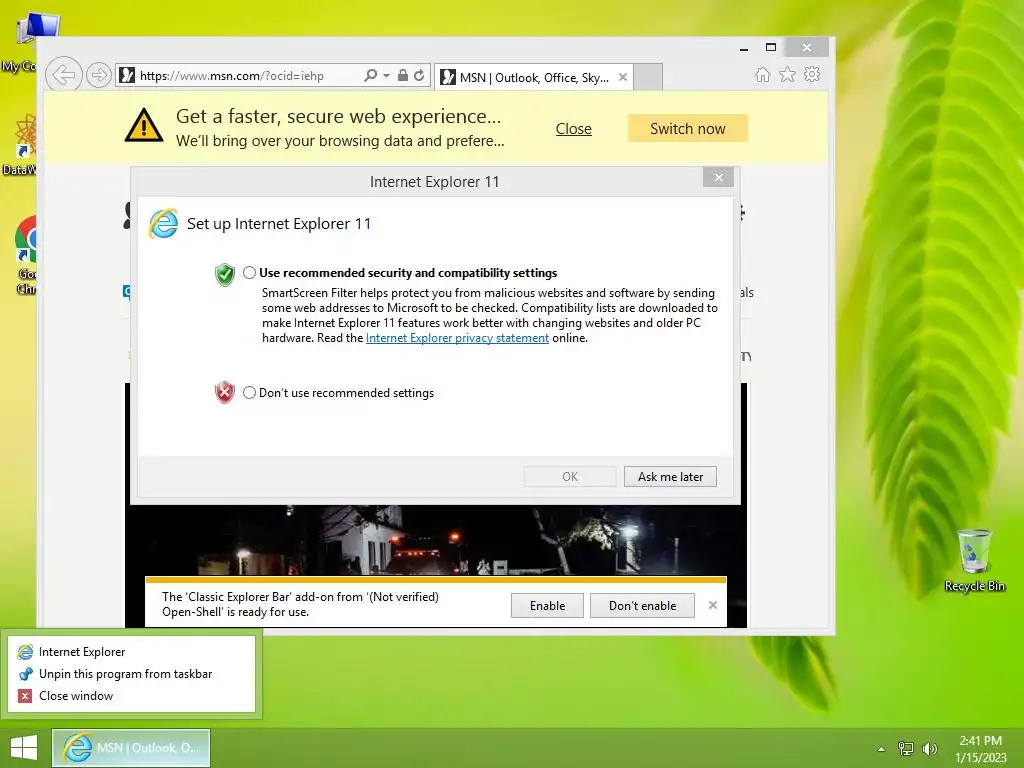
Task: Maximize the Internet Explorer window
Action: [771, 48]
